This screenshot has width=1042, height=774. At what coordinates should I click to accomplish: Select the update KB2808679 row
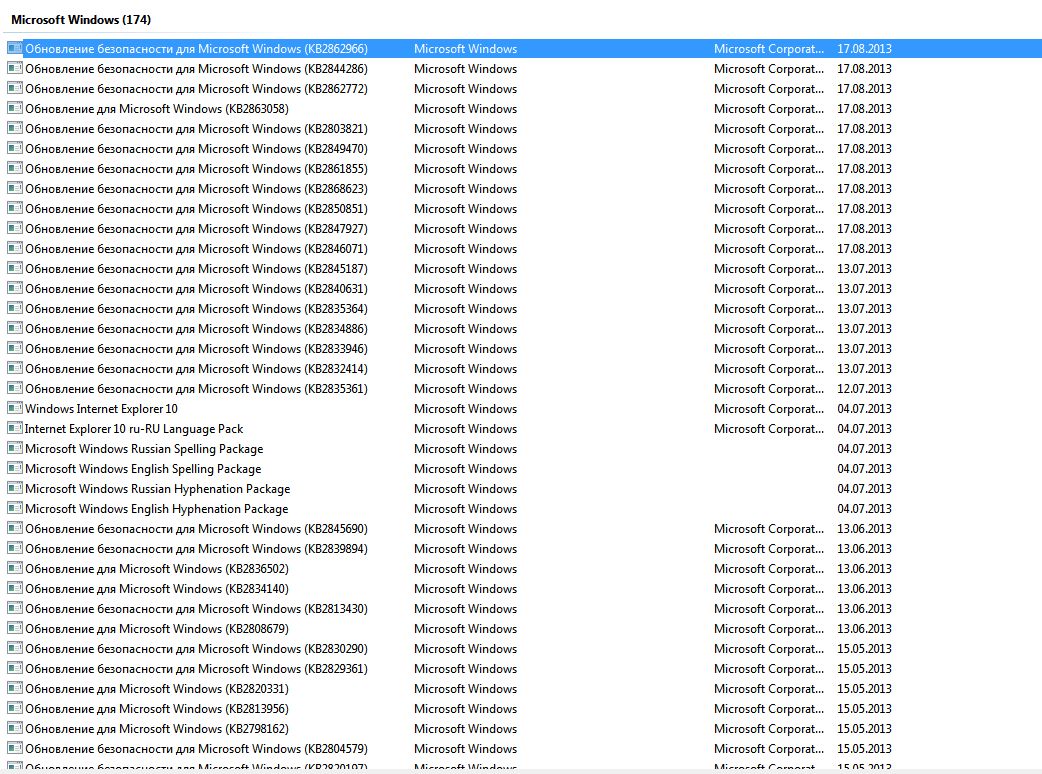click(156, 629)
